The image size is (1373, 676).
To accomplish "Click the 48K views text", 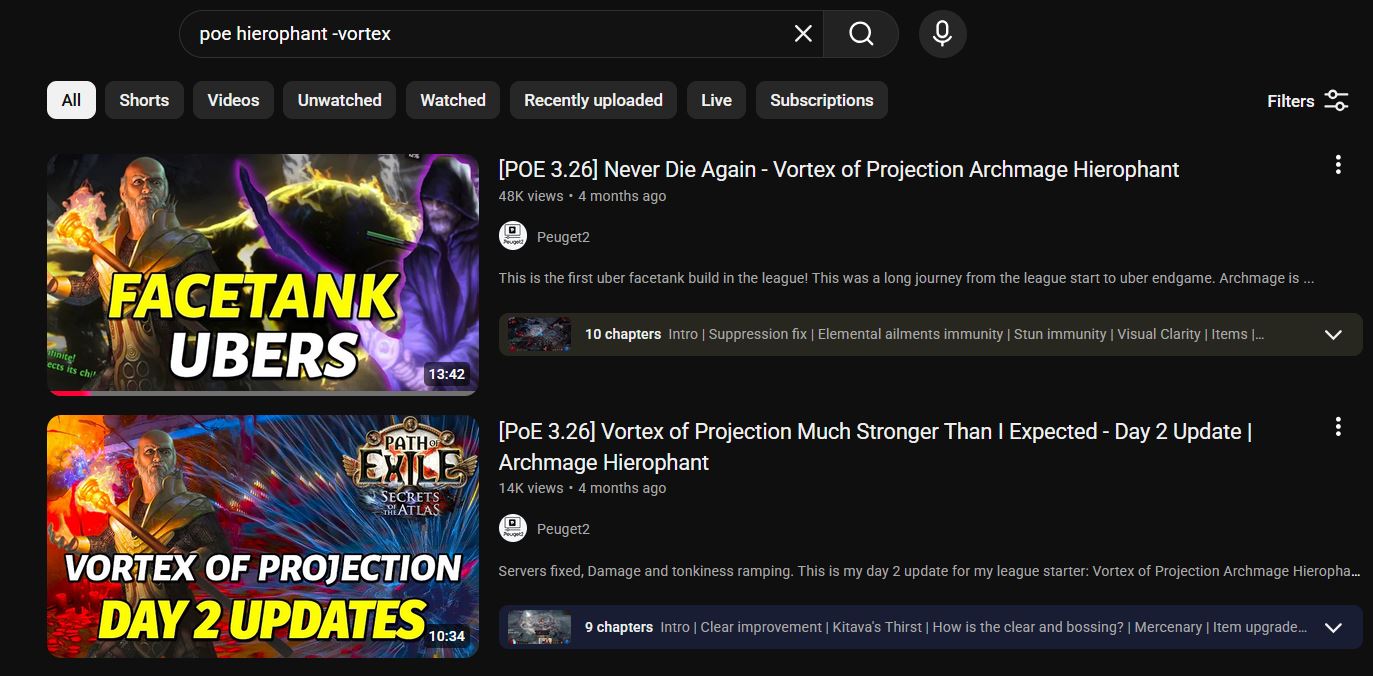I will click(531, 196).
